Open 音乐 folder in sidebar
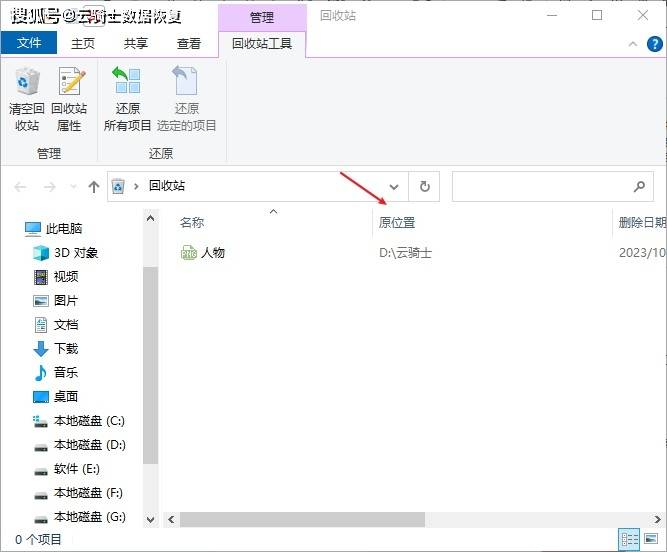 tap(56, 373)
